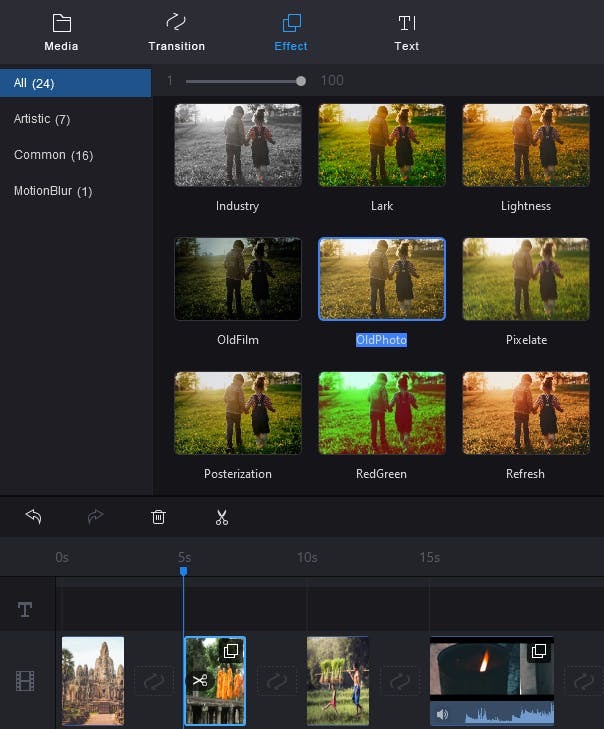Pick the Refresh effect thumbnail
This screenshot has width=604, height=729.
tap(526, 413)
